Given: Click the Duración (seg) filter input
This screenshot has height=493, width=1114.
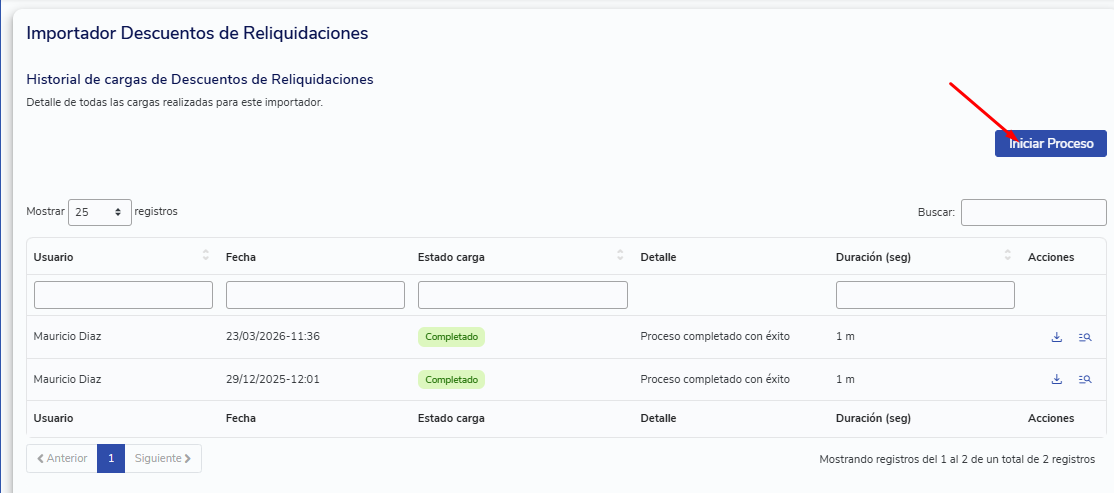Looking at the screenshot, I should click(x=925, y=295).
